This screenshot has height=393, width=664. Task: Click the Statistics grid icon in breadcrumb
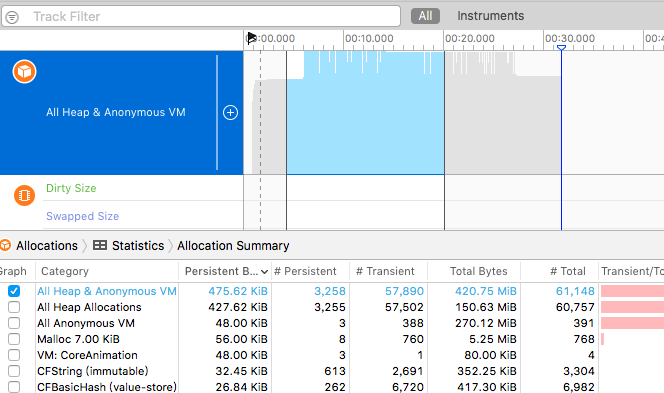point(100,245)
